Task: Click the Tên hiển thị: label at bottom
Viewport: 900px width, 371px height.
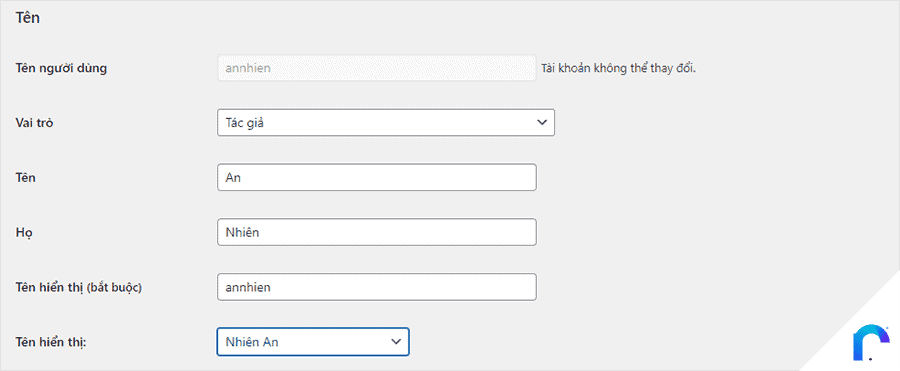Action: [55, 342]
